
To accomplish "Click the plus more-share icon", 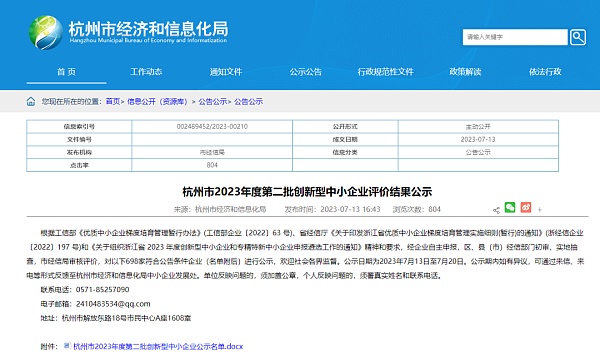I will pos(540,210).
